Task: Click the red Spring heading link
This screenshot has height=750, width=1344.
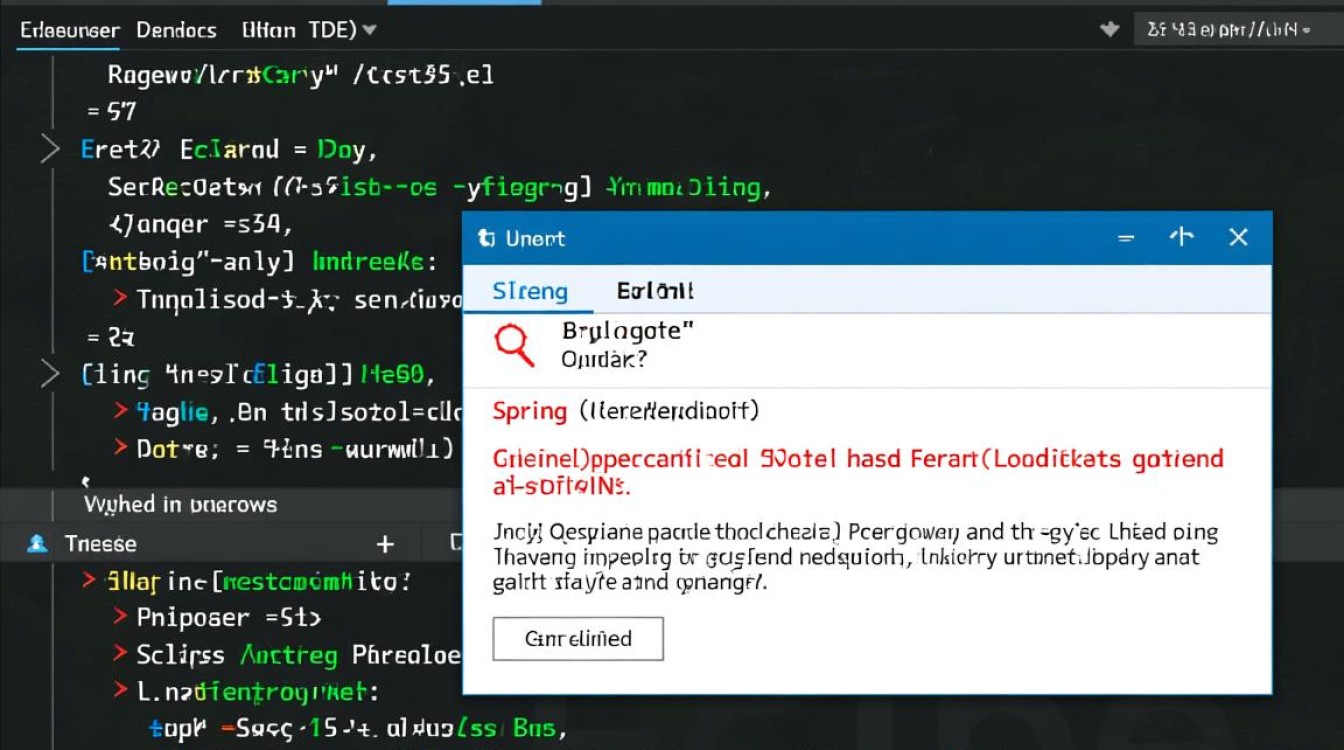Action: [x=529, y=411]
